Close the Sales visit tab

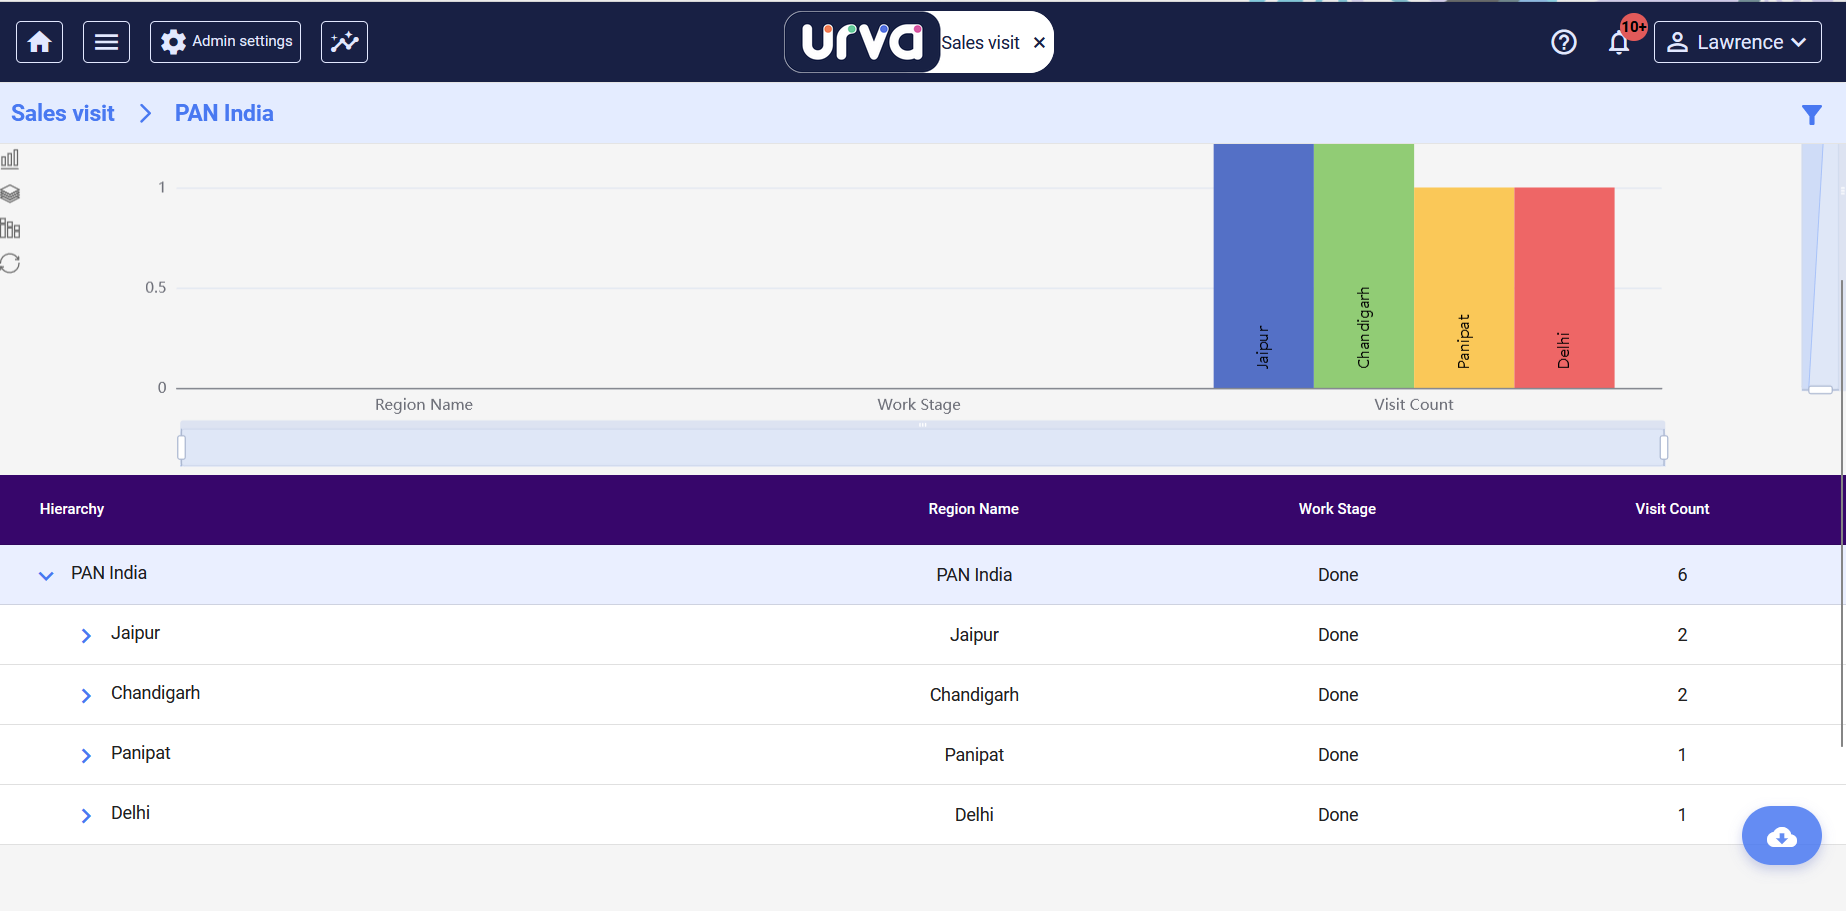point(1039,43)
